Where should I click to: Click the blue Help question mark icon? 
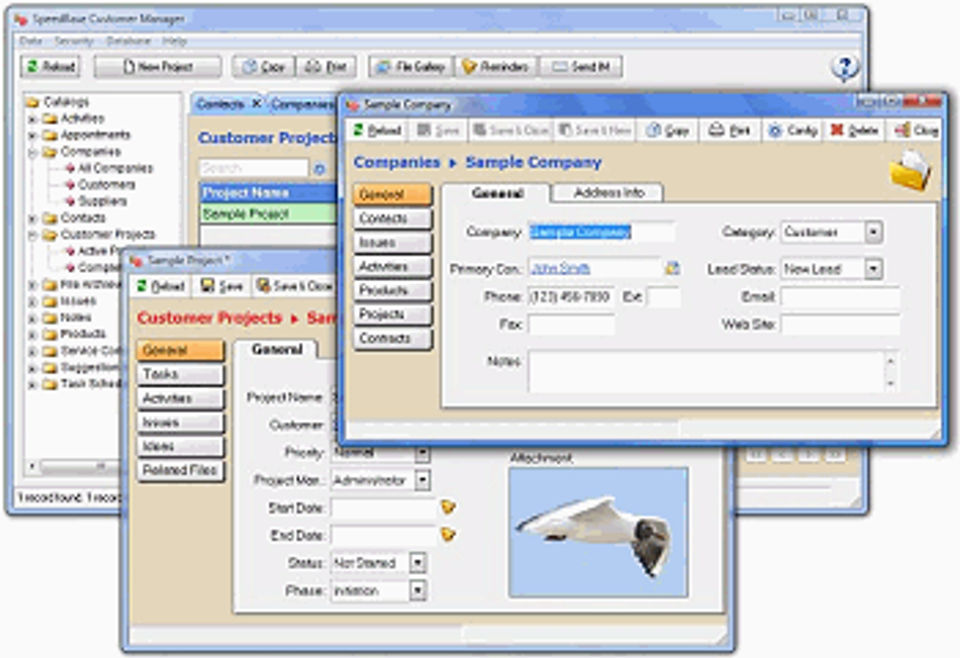point(845,67)
